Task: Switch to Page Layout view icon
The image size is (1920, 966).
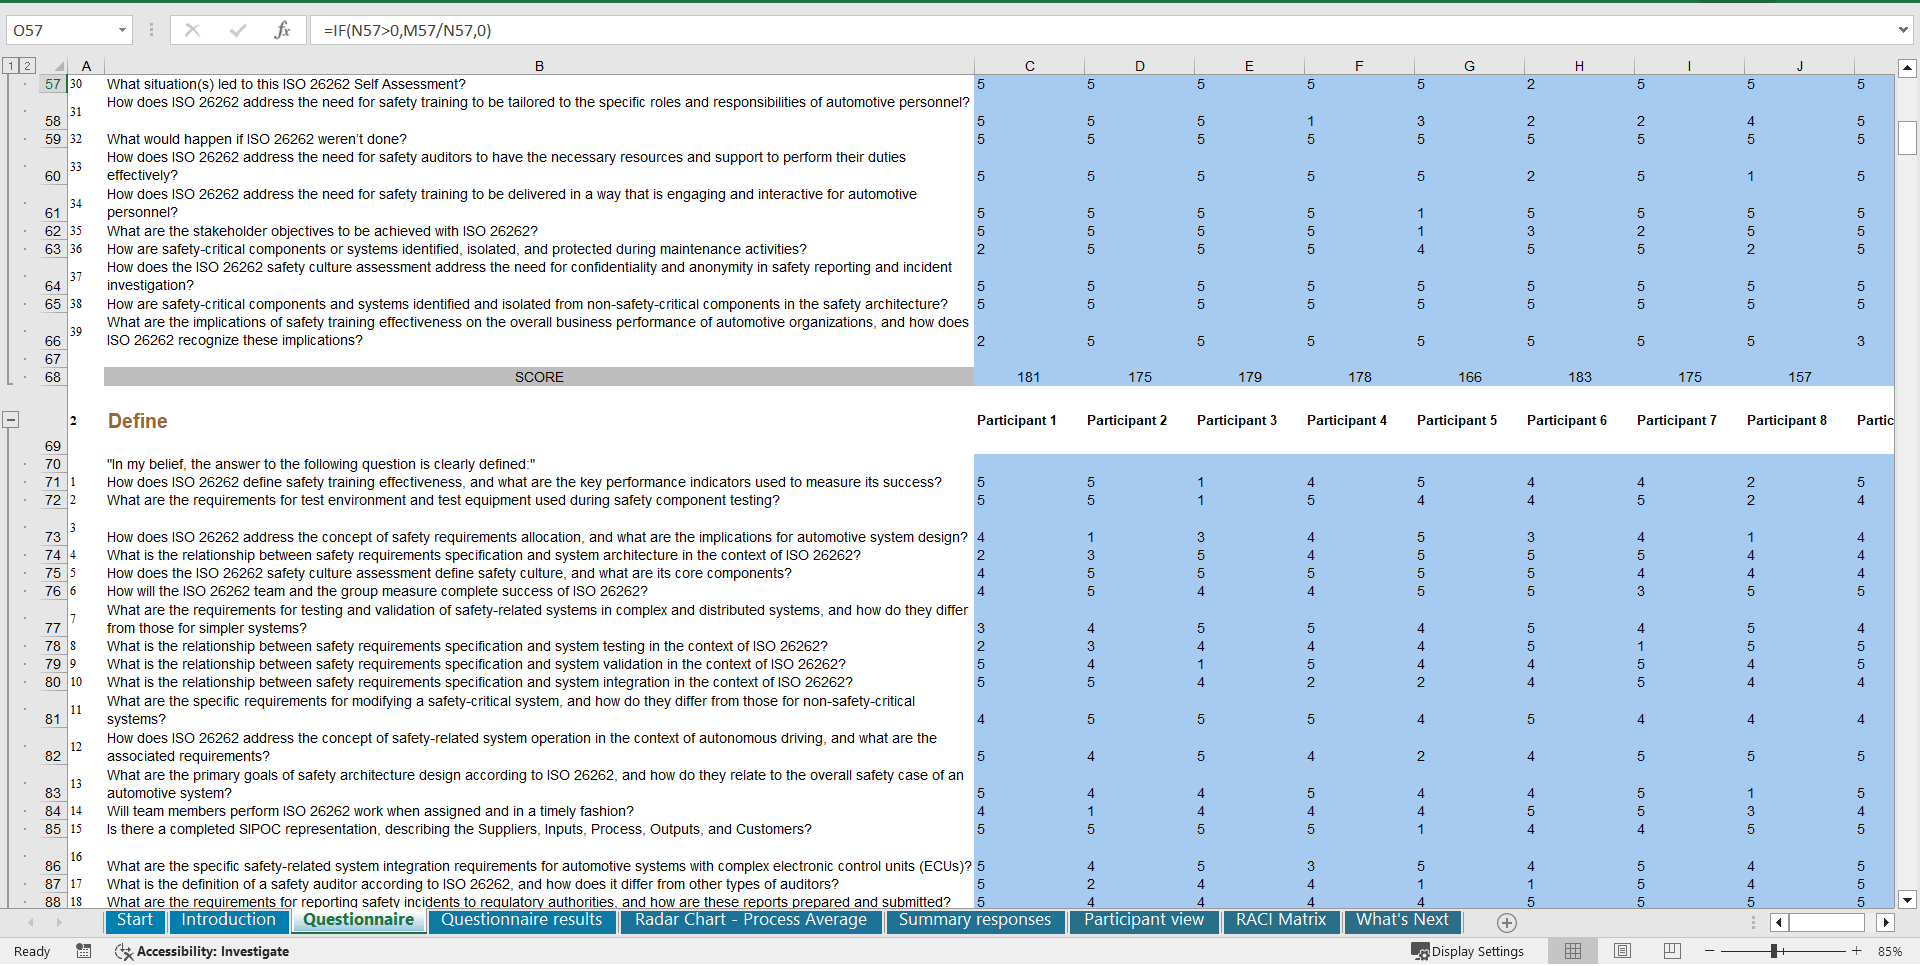Action: pos(1622,951)
